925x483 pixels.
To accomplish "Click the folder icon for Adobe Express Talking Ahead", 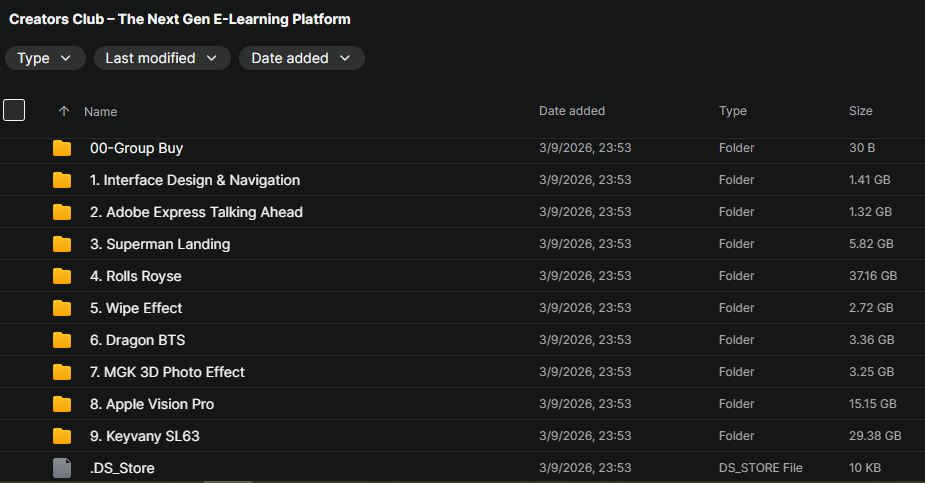I will point(62,212).
